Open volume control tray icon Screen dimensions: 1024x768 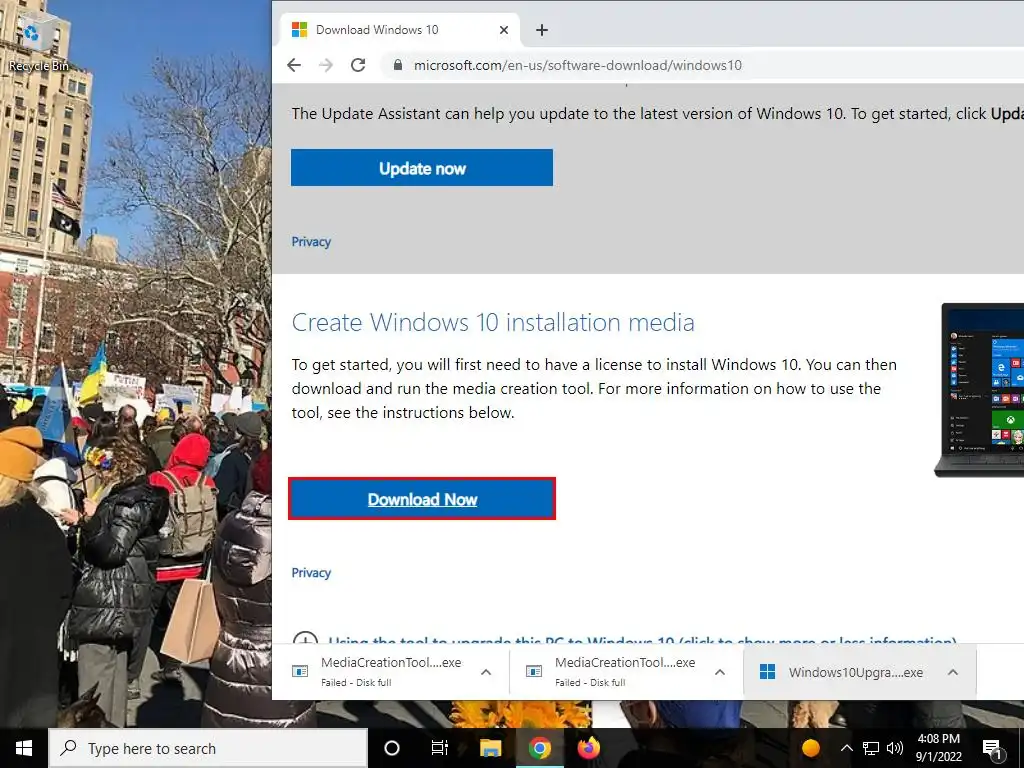coord(895,748)
